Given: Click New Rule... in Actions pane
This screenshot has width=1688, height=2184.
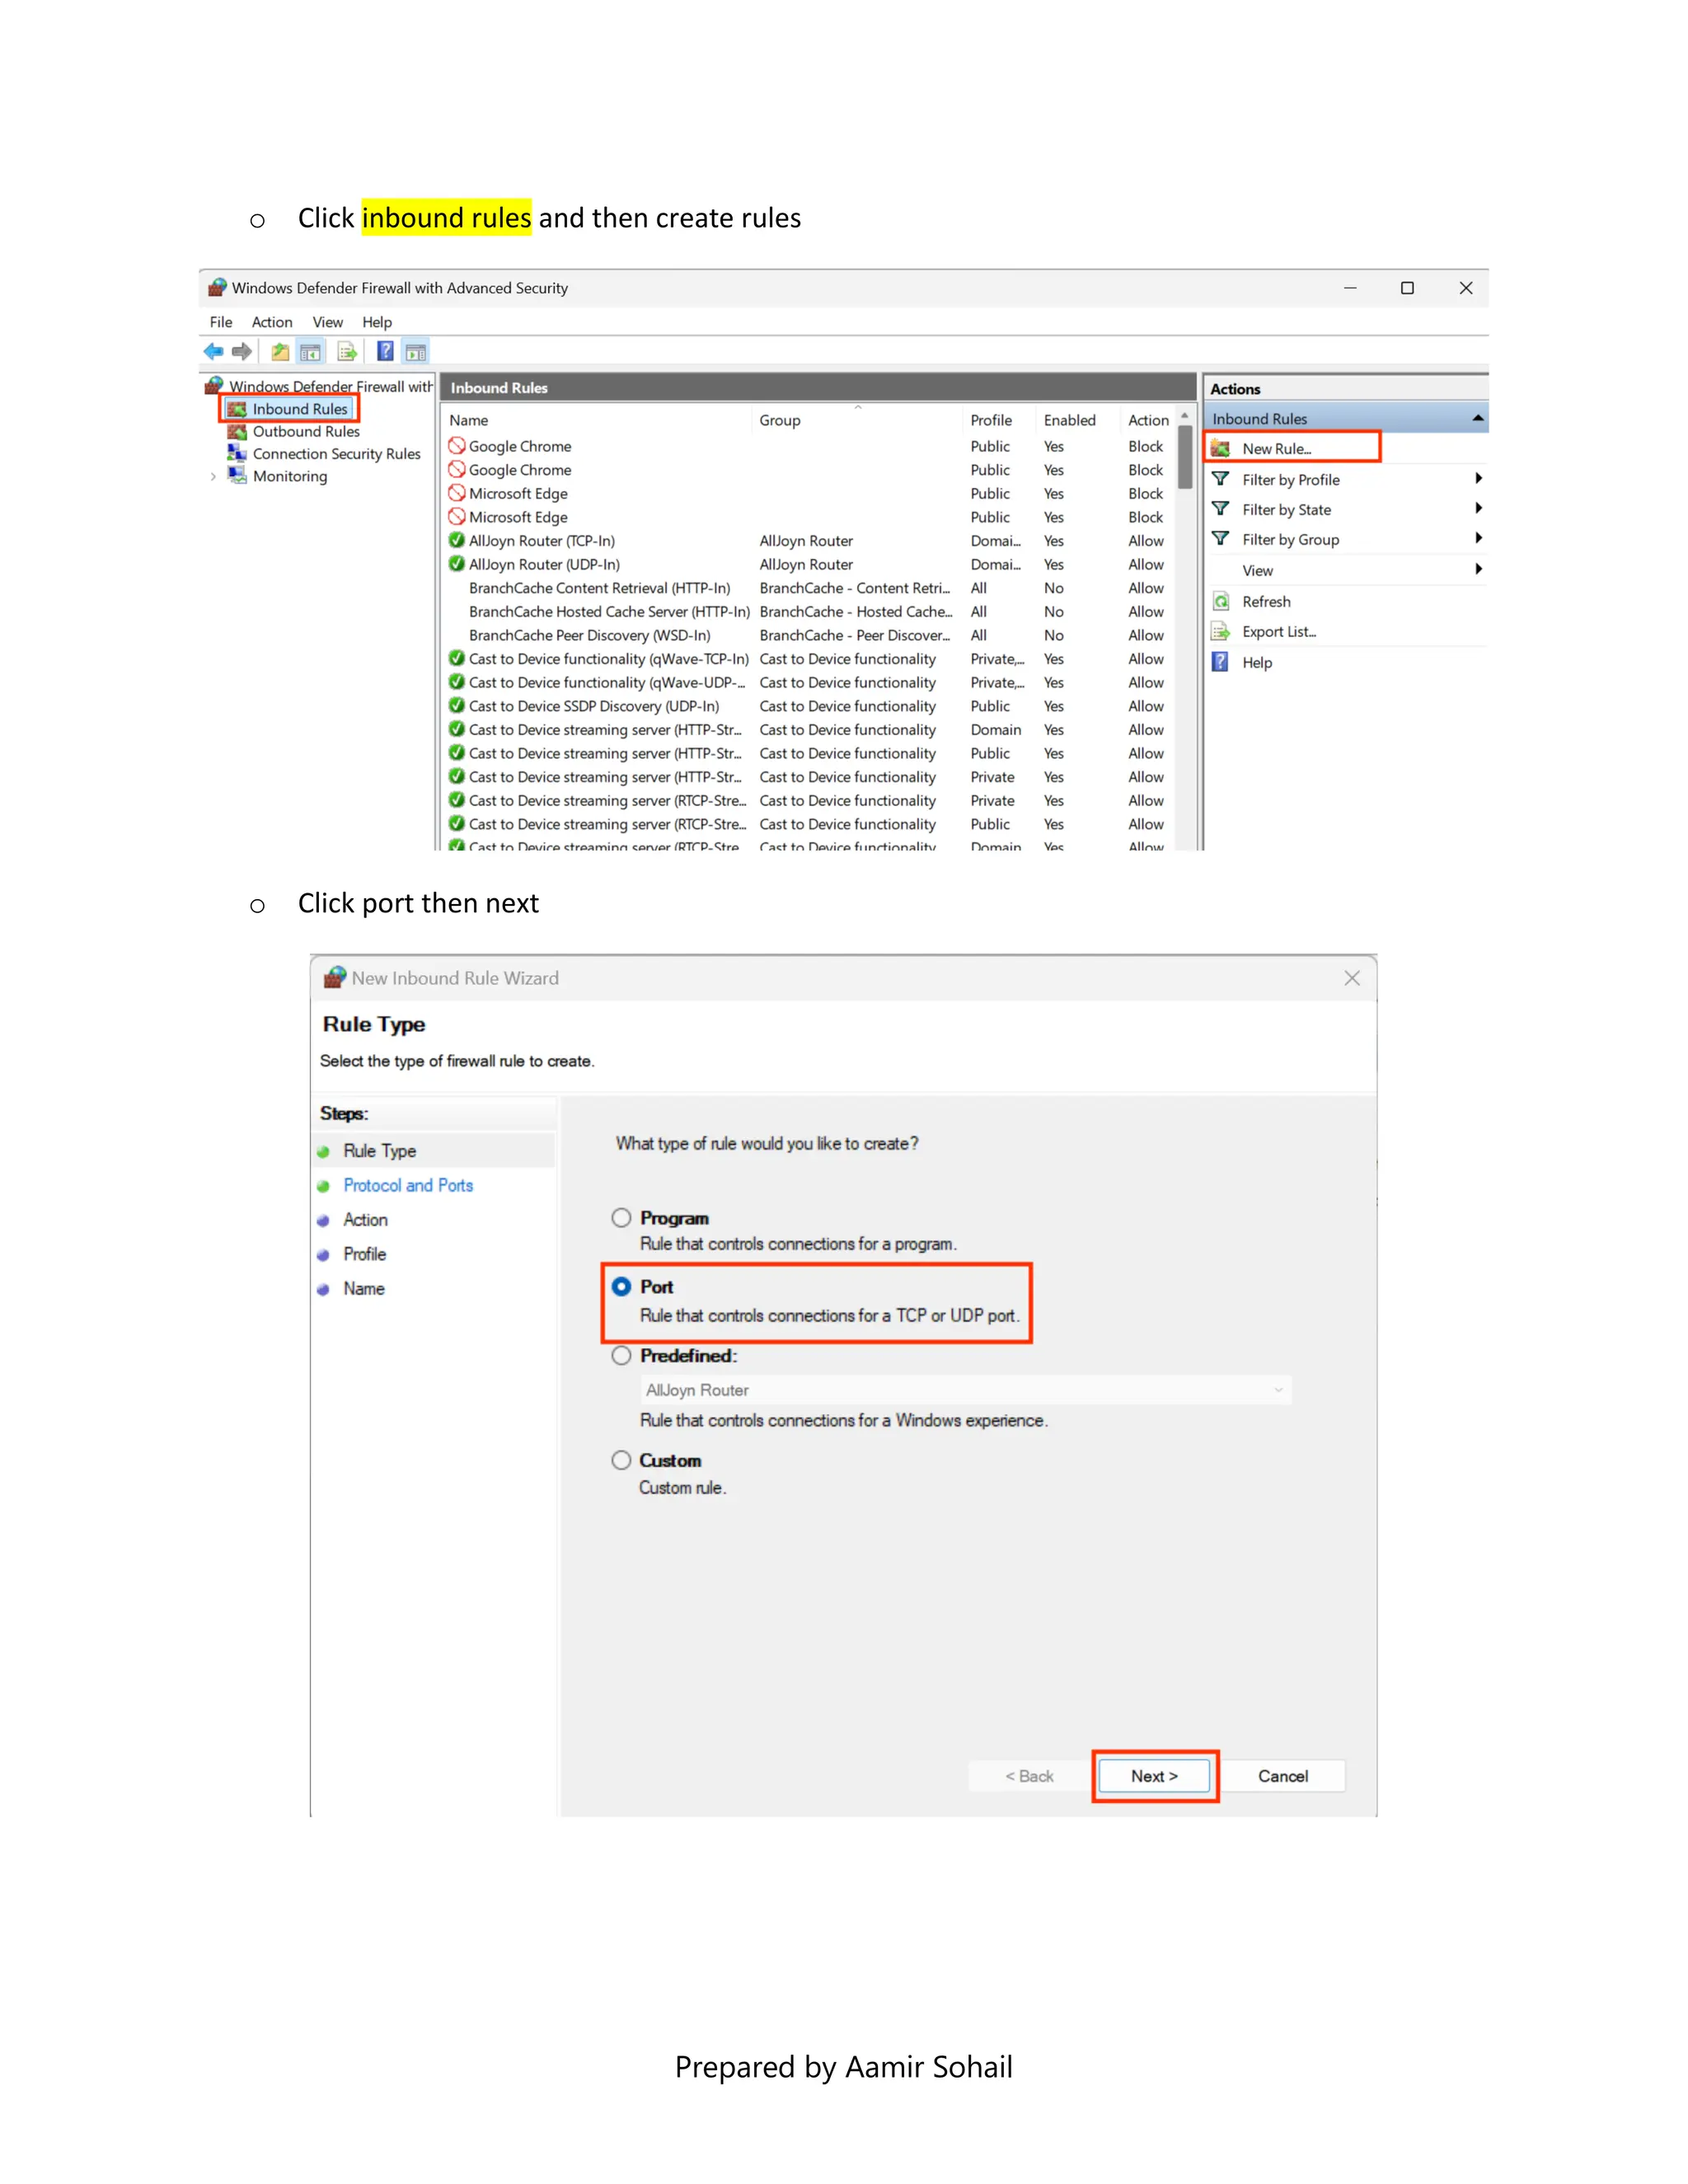Looking at the screenshot, I should coord(1277,449).
